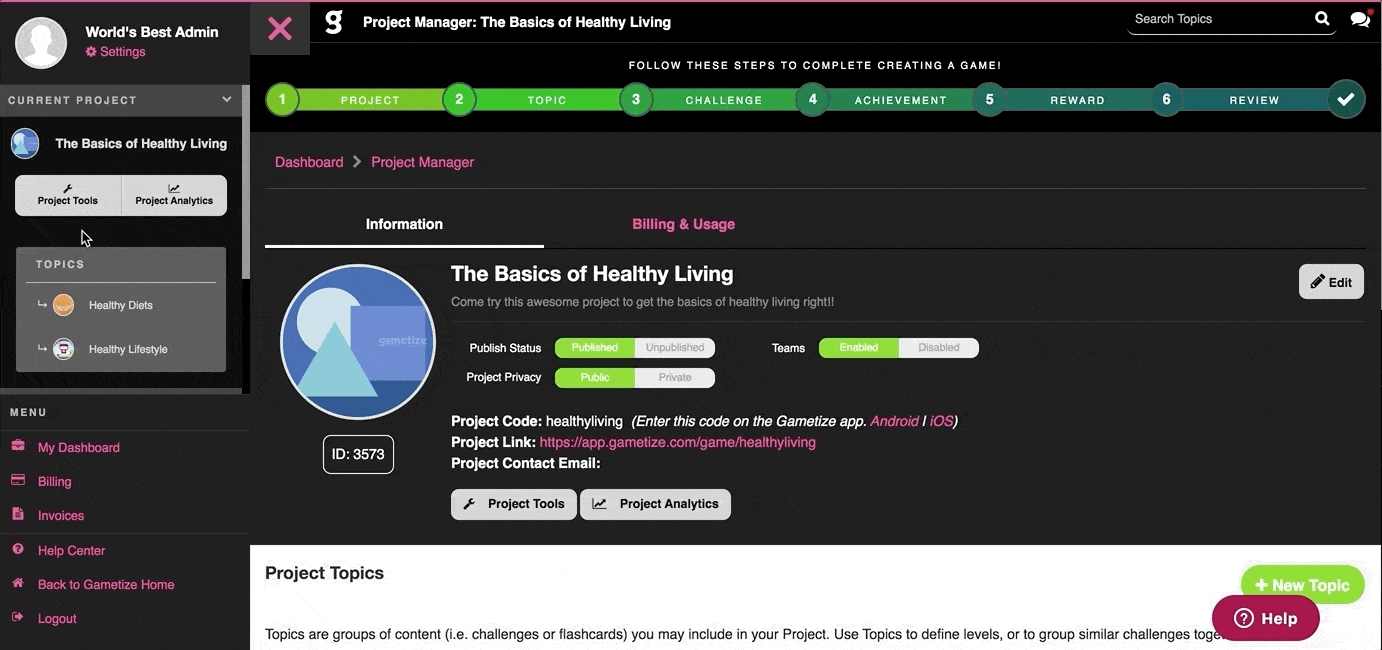This screenshot has height=650, width=1382.
Task: Go to step 1 Project
Action: tap(283, 99)
